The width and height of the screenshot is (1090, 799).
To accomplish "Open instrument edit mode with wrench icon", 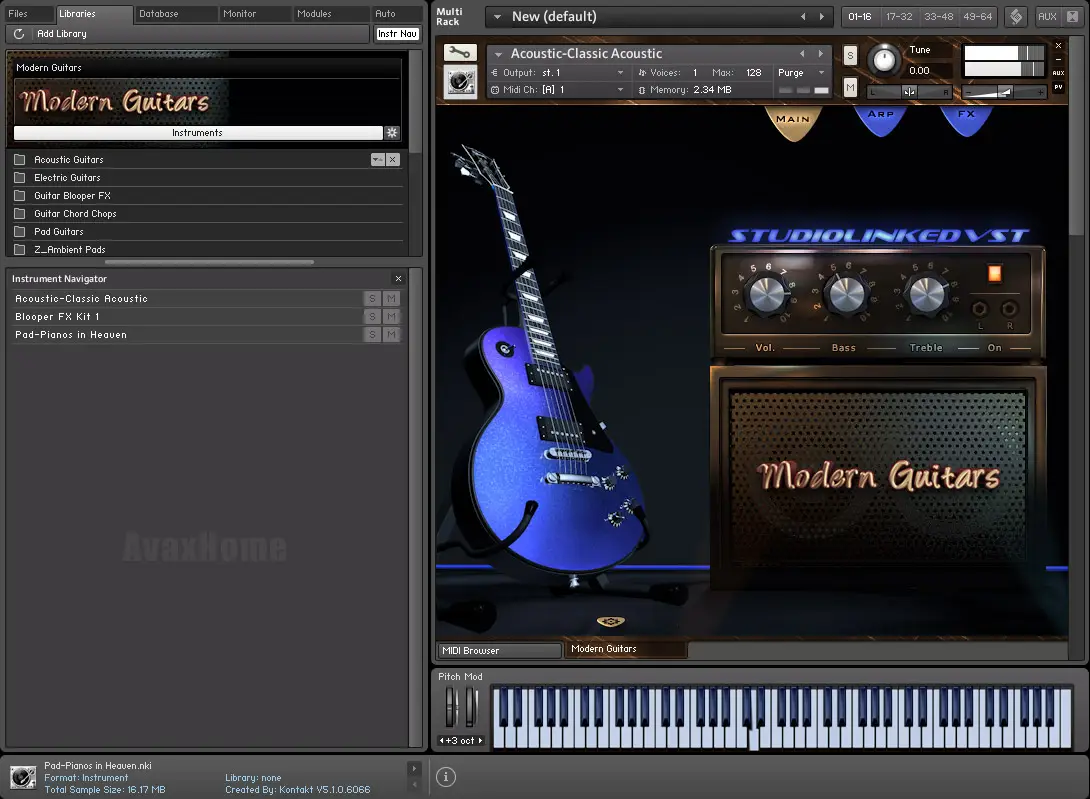I will point(459,52).
